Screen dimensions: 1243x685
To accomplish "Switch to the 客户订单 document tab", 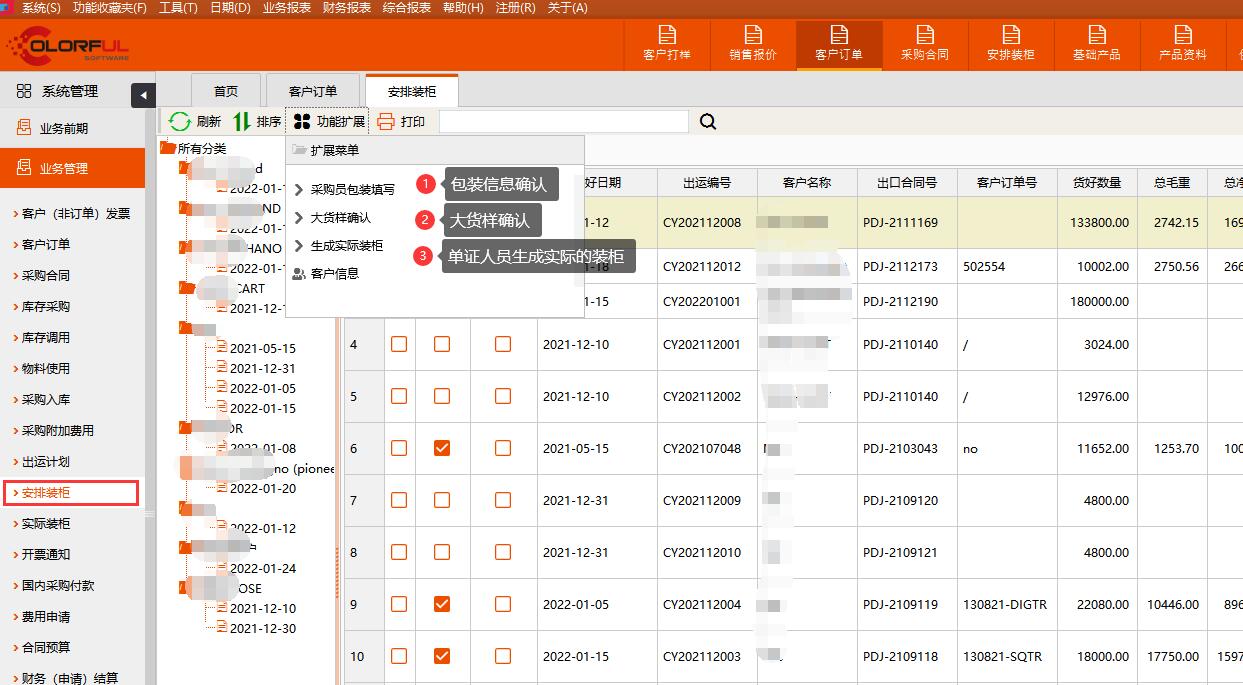I will [313, 91].
